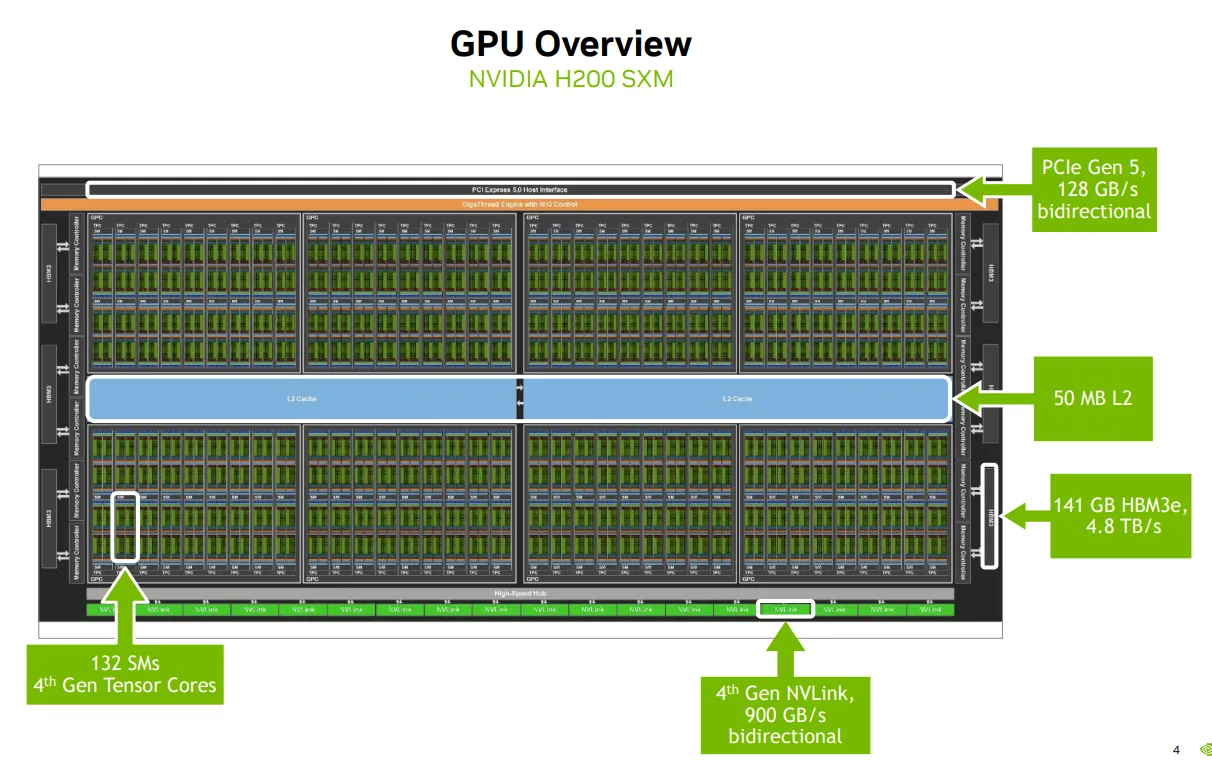Image resolution: width=1212 pixels, height=768 pixels.
Task: Click the gray High-Speed Hub bar
Action: (x=520, y=593)
